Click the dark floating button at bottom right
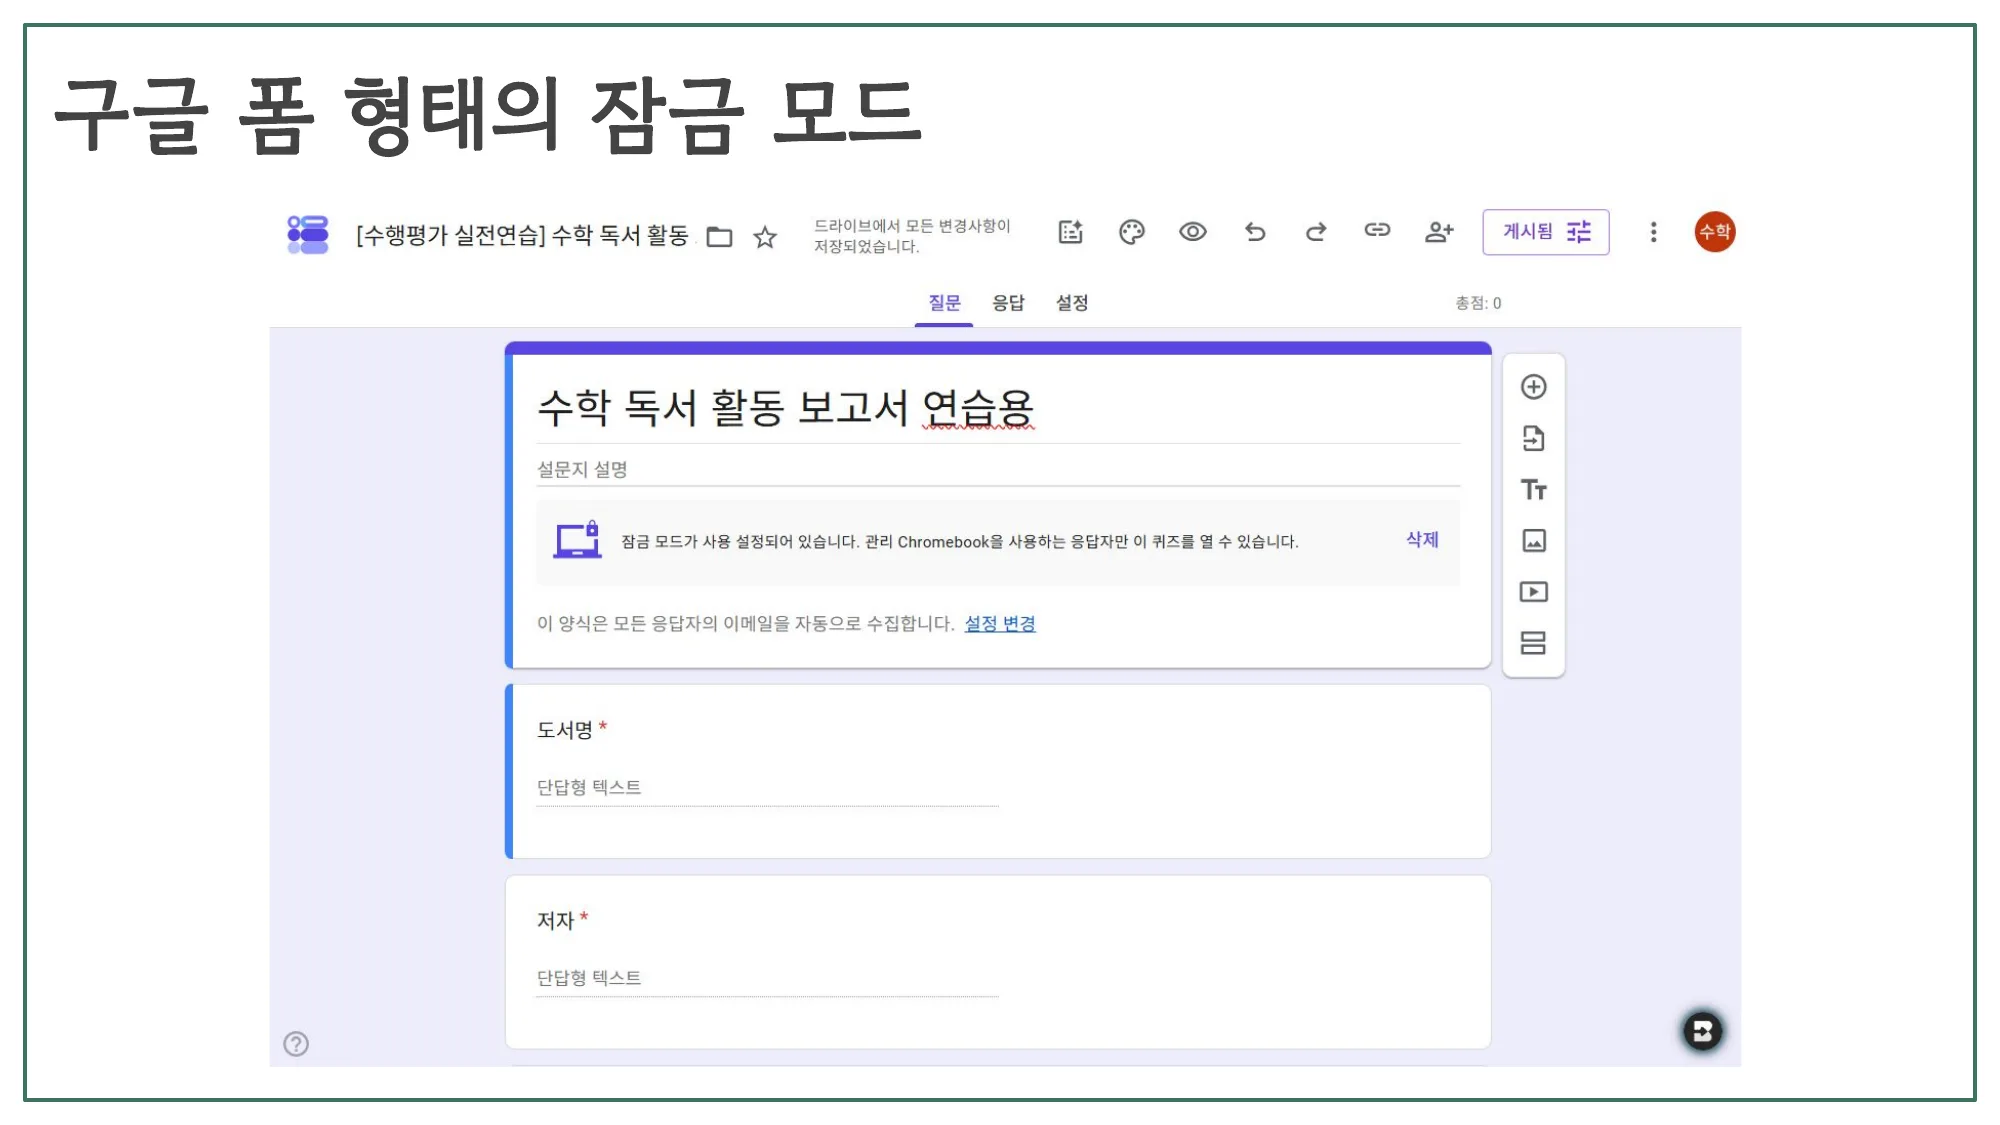 [x=1702, y=1031]
